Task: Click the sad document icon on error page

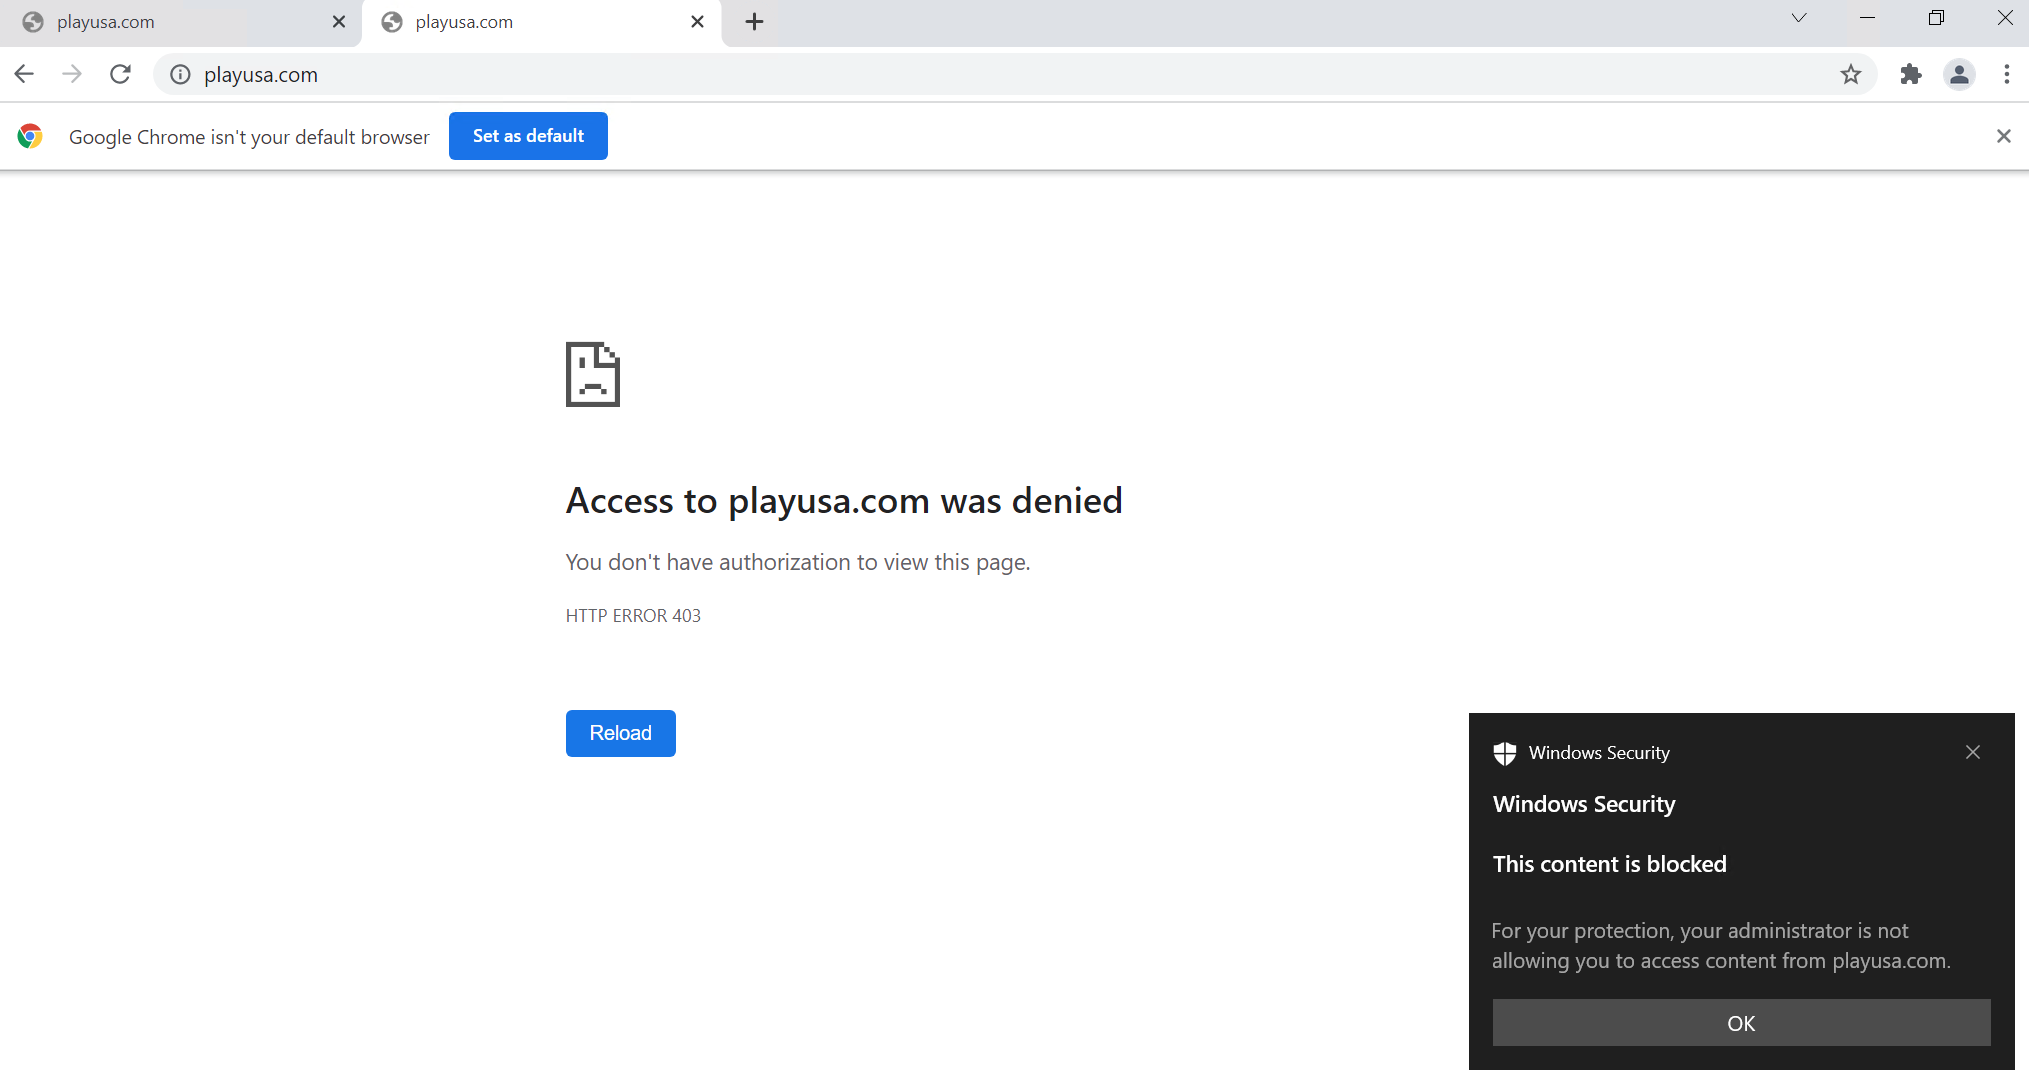Action: [592, 374]
